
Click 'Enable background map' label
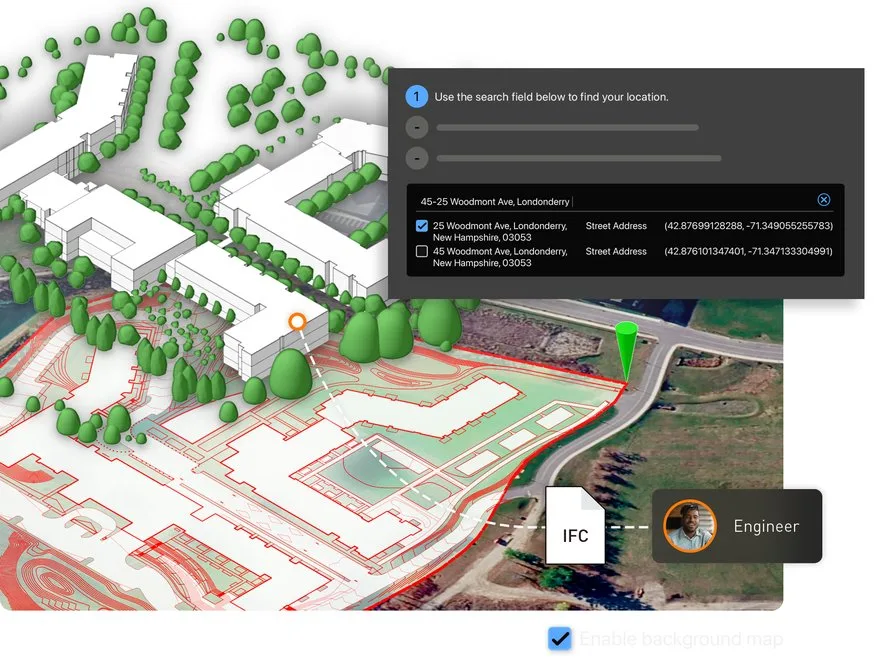[x=681, y=639]
